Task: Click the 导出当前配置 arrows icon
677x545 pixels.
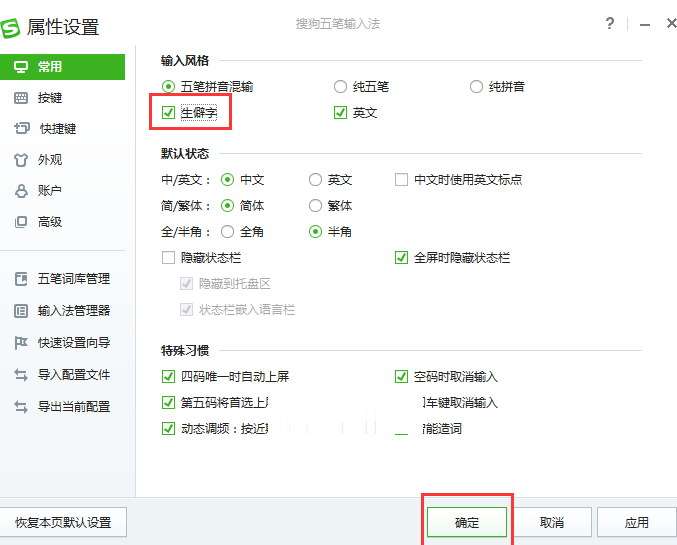Action: (x=21, y=407)
